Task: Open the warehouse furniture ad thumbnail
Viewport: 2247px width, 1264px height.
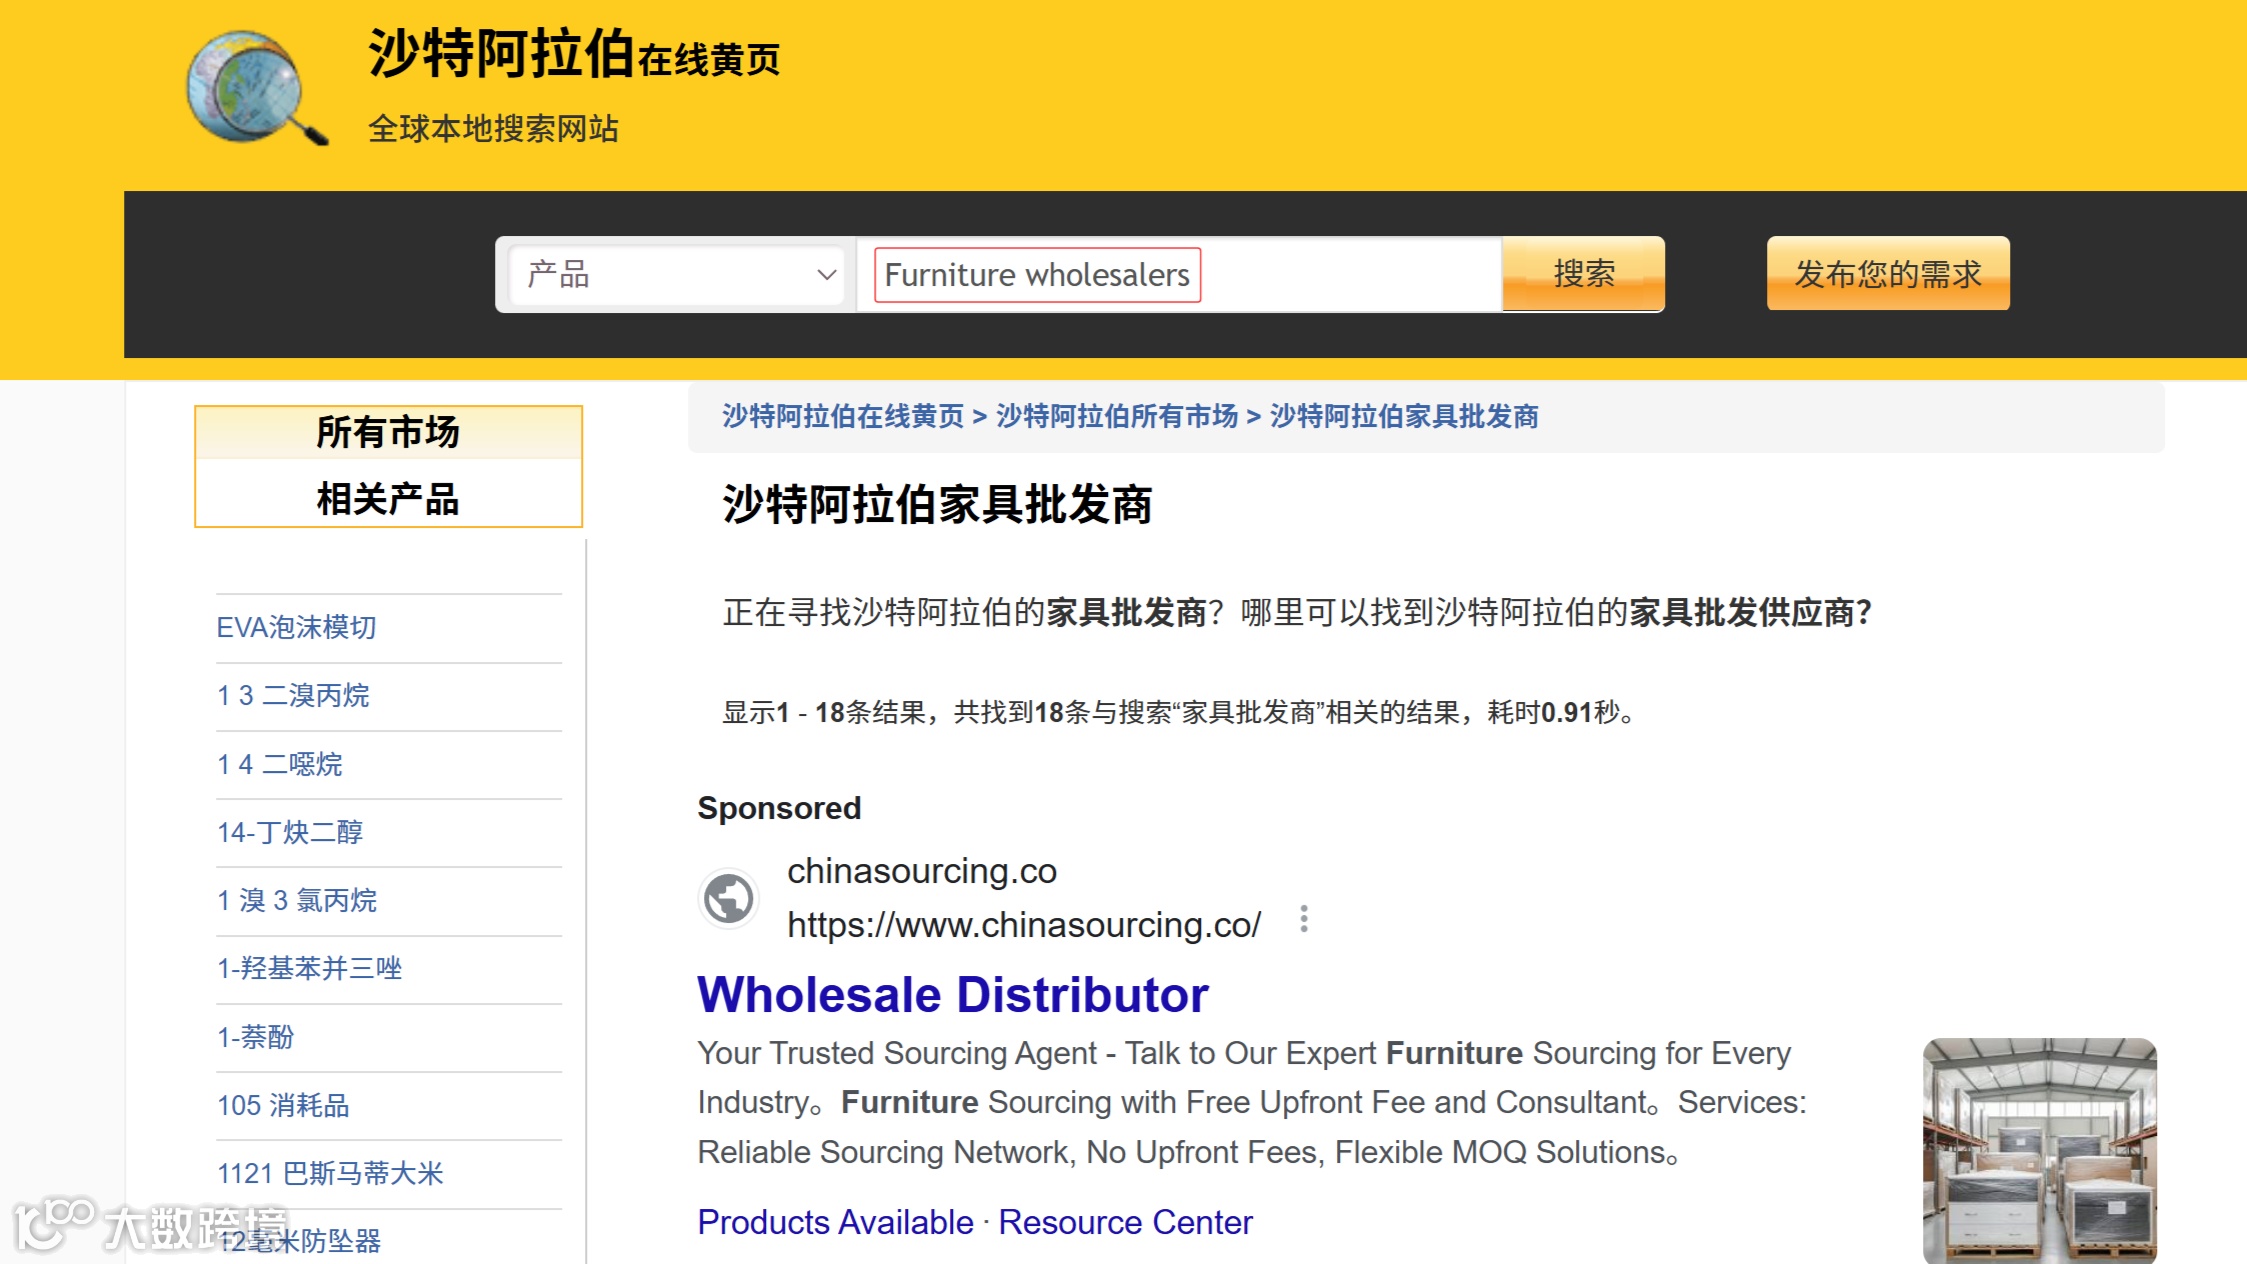Action: [2039, 1150]
